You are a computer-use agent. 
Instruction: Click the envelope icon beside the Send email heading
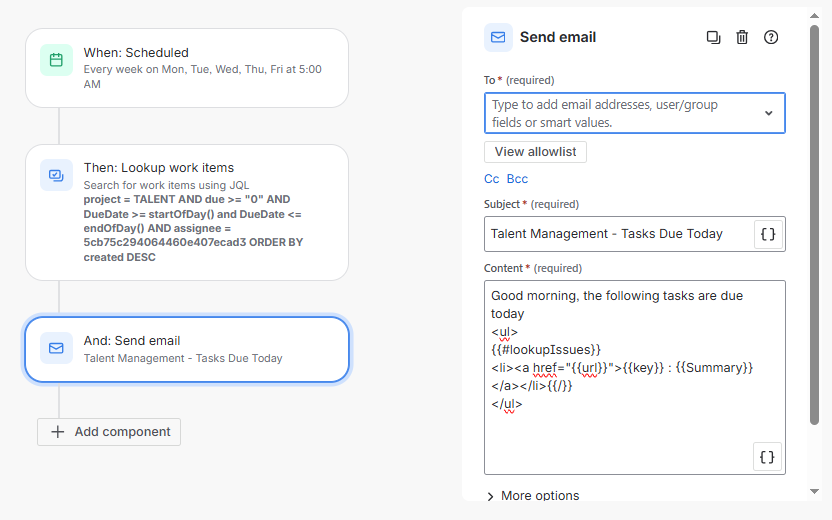pyautogui.click(x=498, y=37)
